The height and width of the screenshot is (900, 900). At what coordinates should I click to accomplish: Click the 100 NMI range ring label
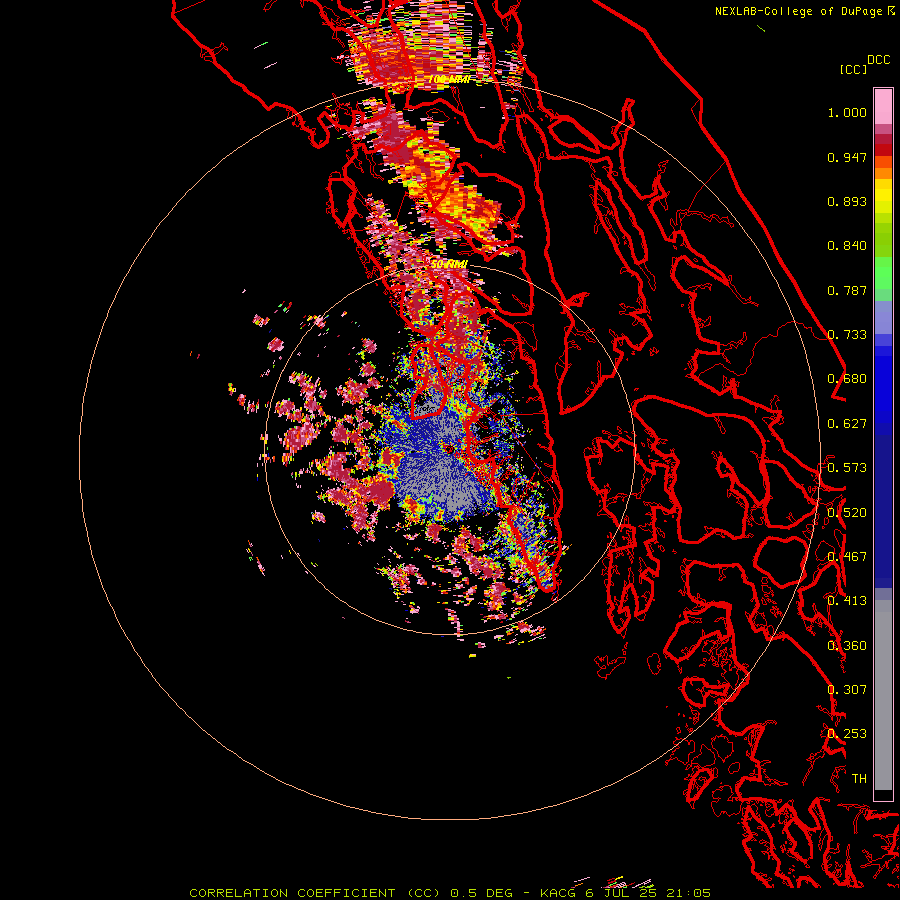coord(449,79)
